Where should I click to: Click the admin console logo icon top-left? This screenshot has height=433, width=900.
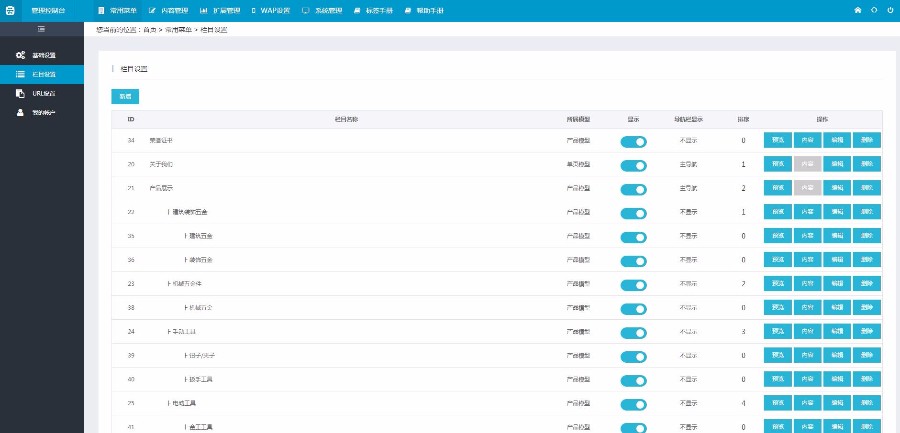11,9
